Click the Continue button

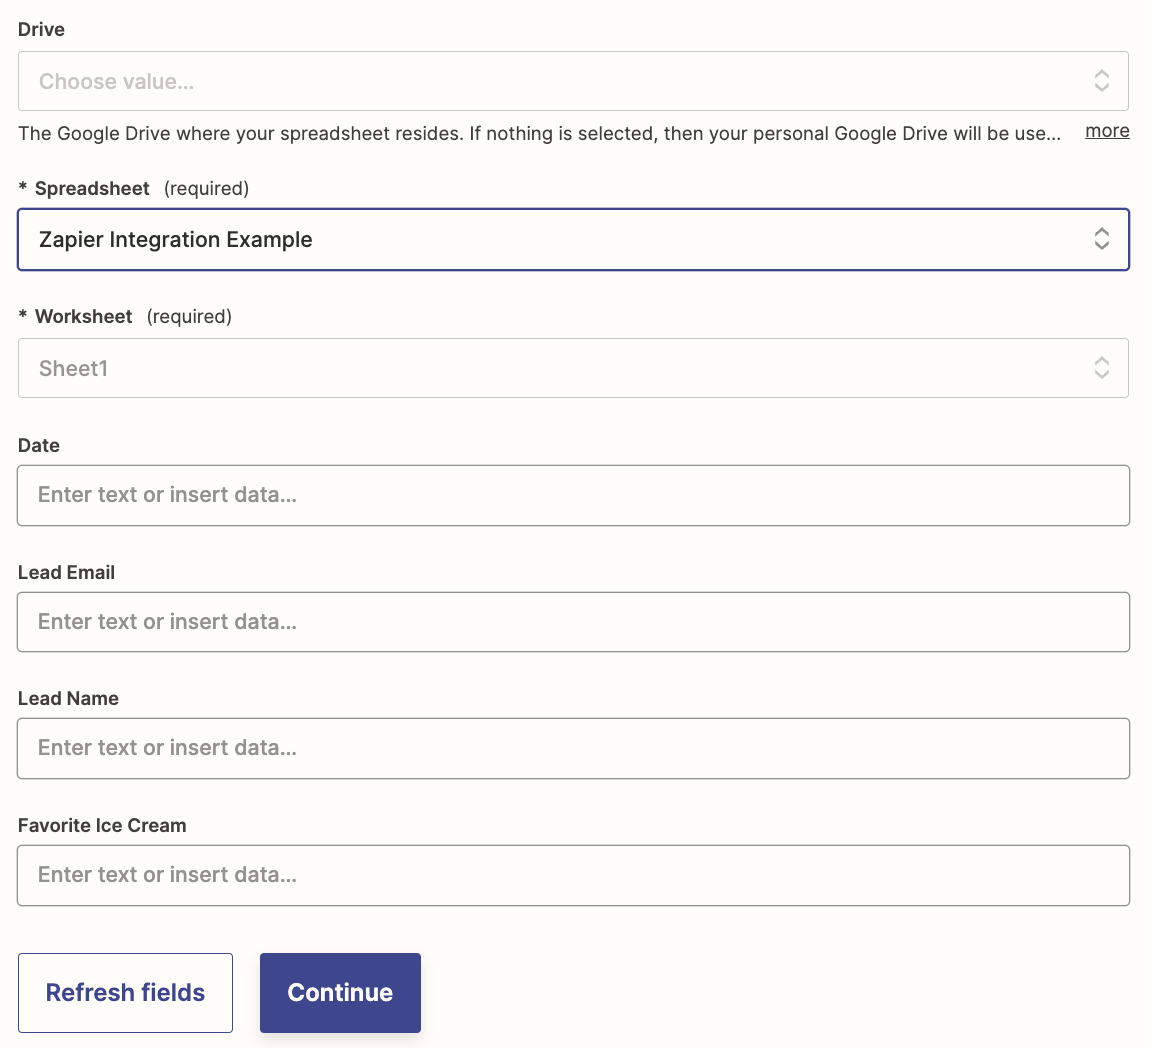click(x=340, y=992)
